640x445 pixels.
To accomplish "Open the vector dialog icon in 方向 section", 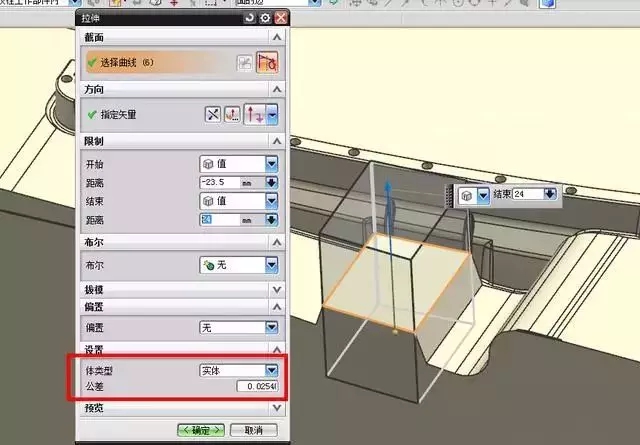I will pyautogui.click(x=233, y=115).
